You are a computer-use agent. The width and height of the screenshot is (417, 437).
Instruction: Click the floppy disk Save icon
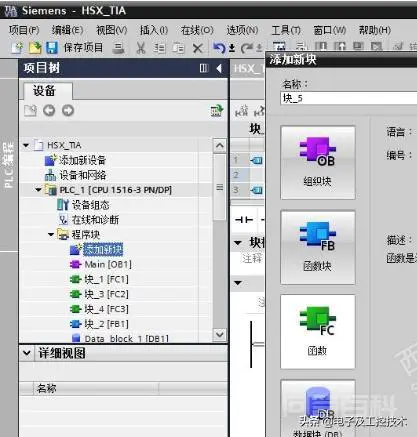pos(52,48)
